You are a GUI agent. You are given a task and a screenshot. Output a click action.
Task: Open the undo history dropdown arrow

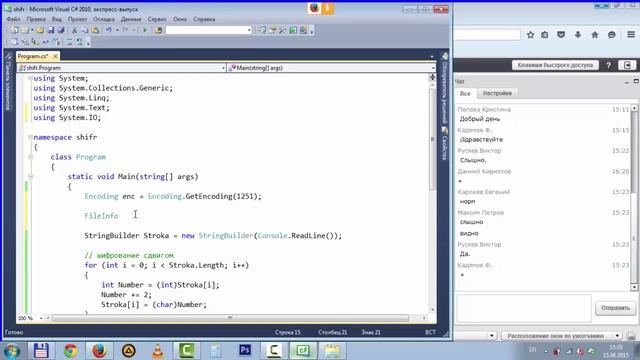[117, 30]
